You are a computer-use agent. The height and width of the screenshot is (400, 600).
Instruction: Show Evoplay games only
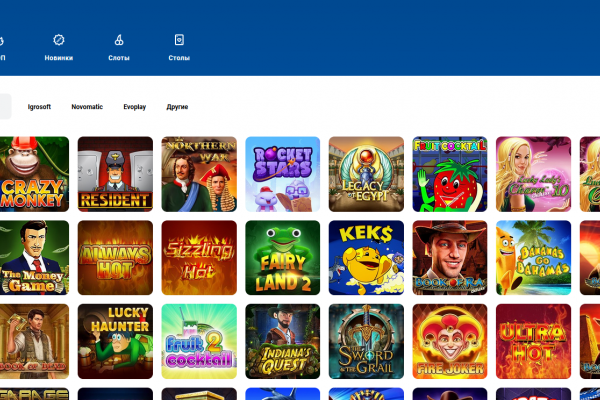[x=135, y=106]
